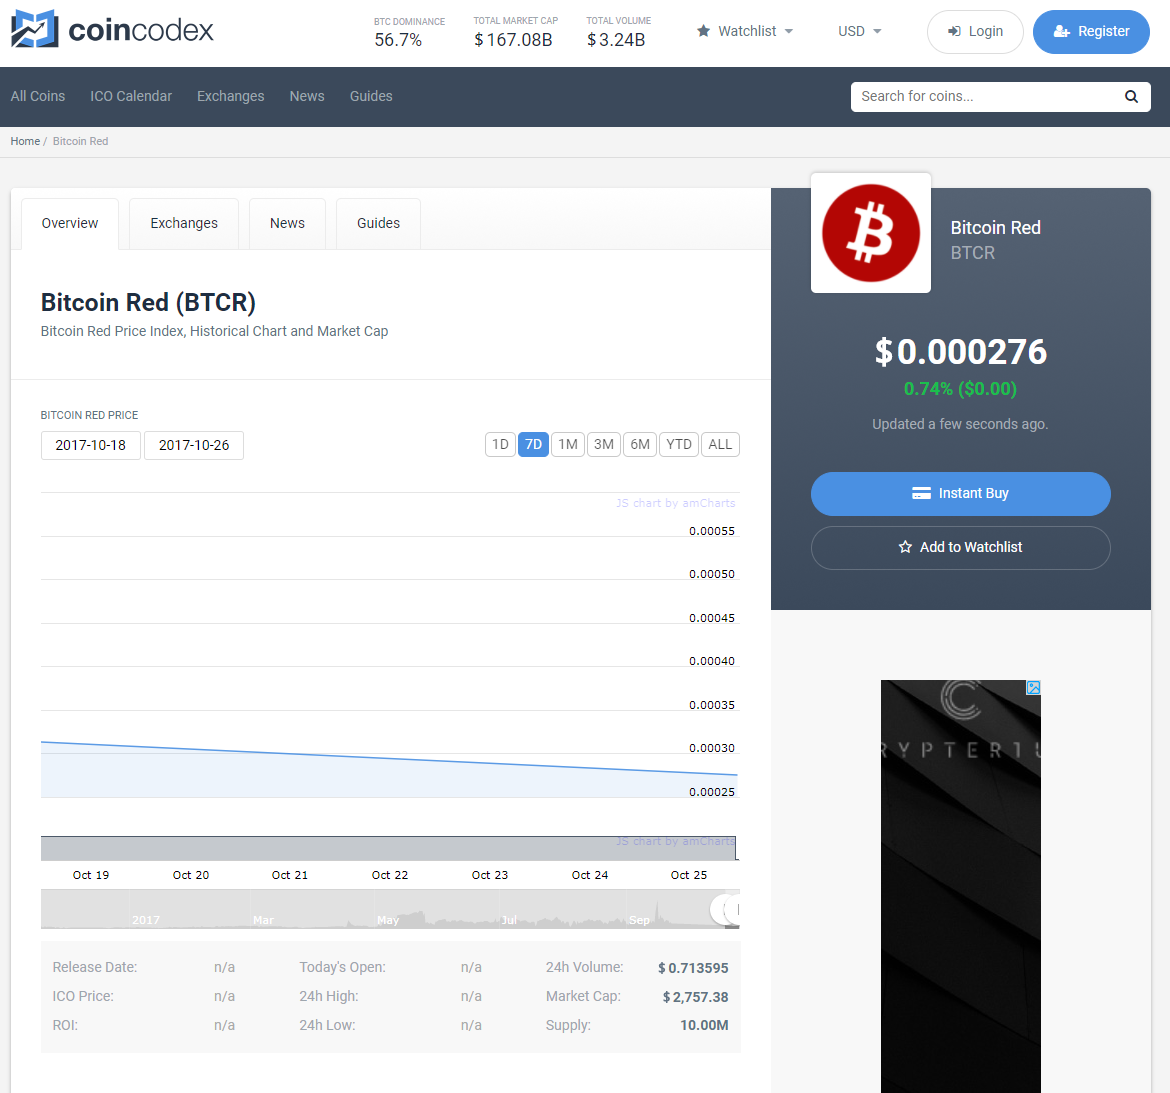1170x1093 pixels.
Task: Click the CoinCodex logo icon
Action: tap(34, 30)
